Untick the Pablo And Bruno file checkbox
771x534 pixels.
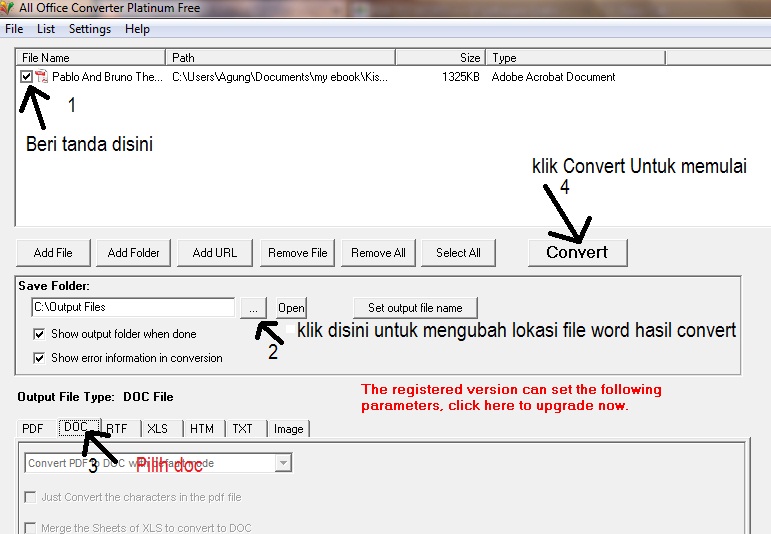(x=27, y=77)
